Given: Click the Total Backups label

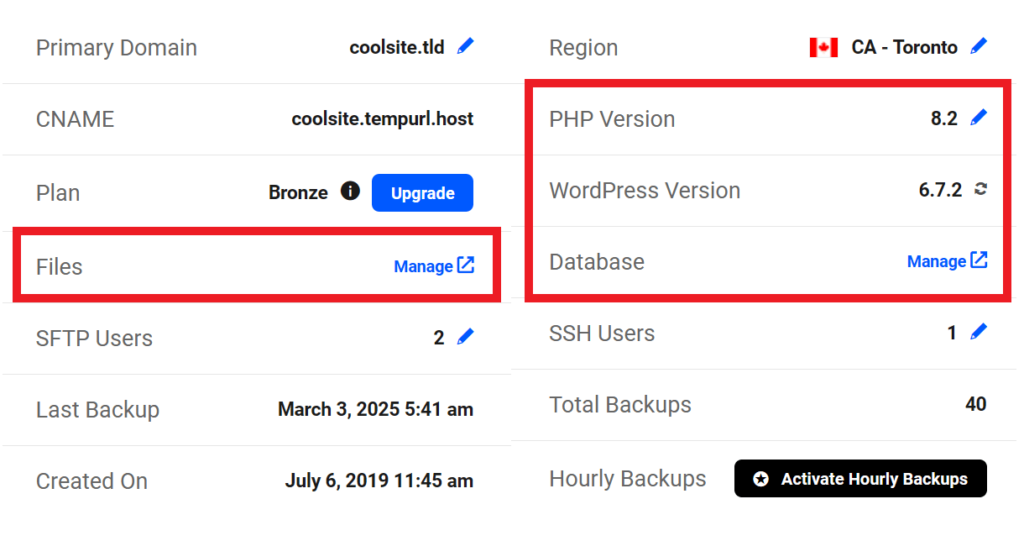Looking at the screenshot, I should click(620, 404).
